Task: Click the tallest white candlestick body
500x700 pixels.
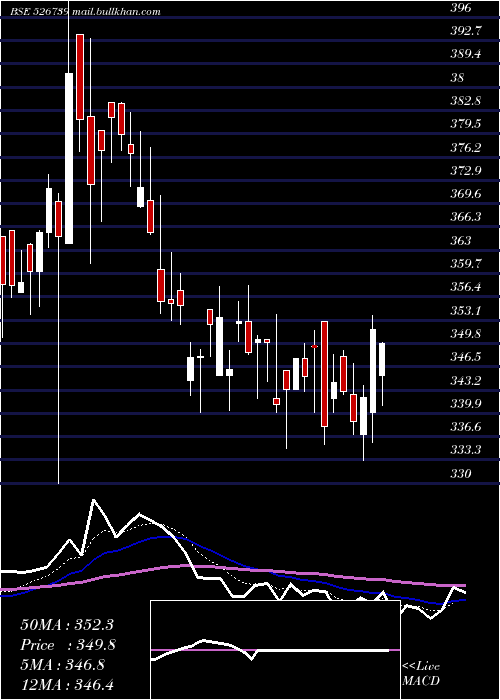Action: [69, 158]
